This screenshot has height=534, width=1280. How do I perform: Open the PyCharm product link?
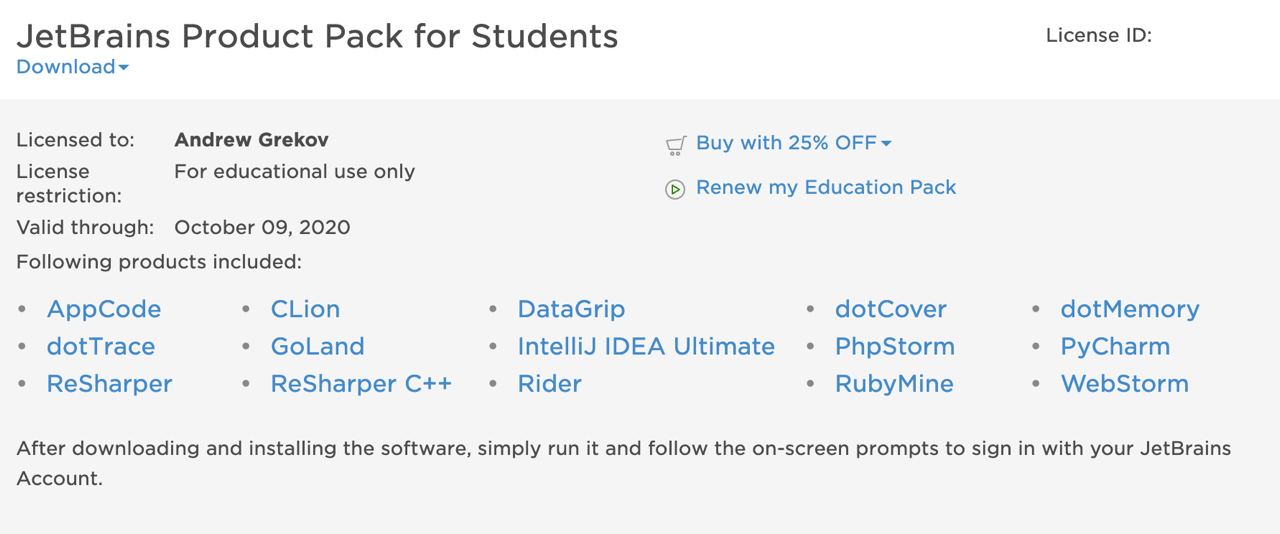click(1115, 346)
